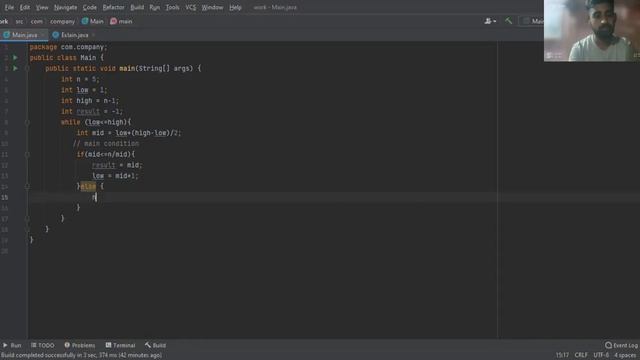The width and height of the screenshot is (640, 360).
Task: Open the Edit menu
Action: tap(25, 7)
